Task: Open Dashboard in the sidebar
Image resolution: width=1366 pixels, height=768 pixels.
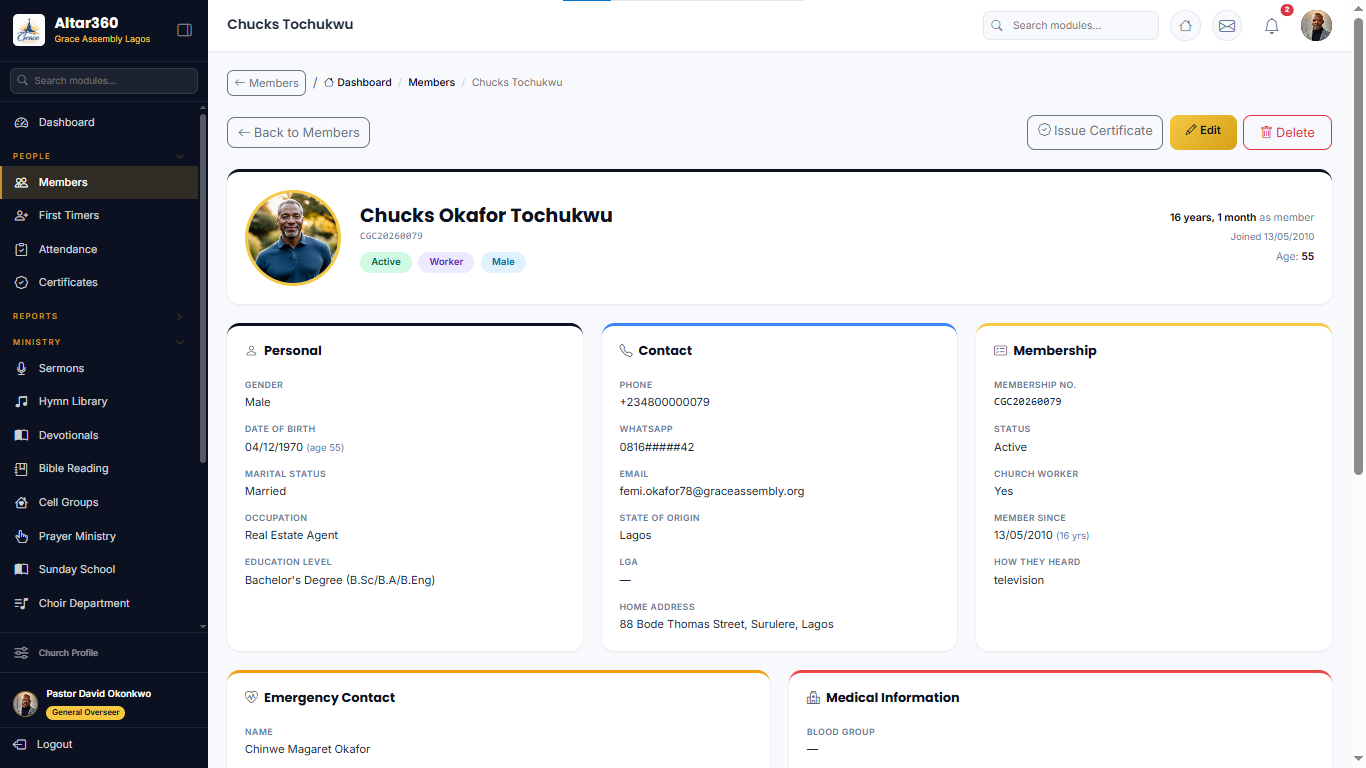Action: (x=100, y=122)
